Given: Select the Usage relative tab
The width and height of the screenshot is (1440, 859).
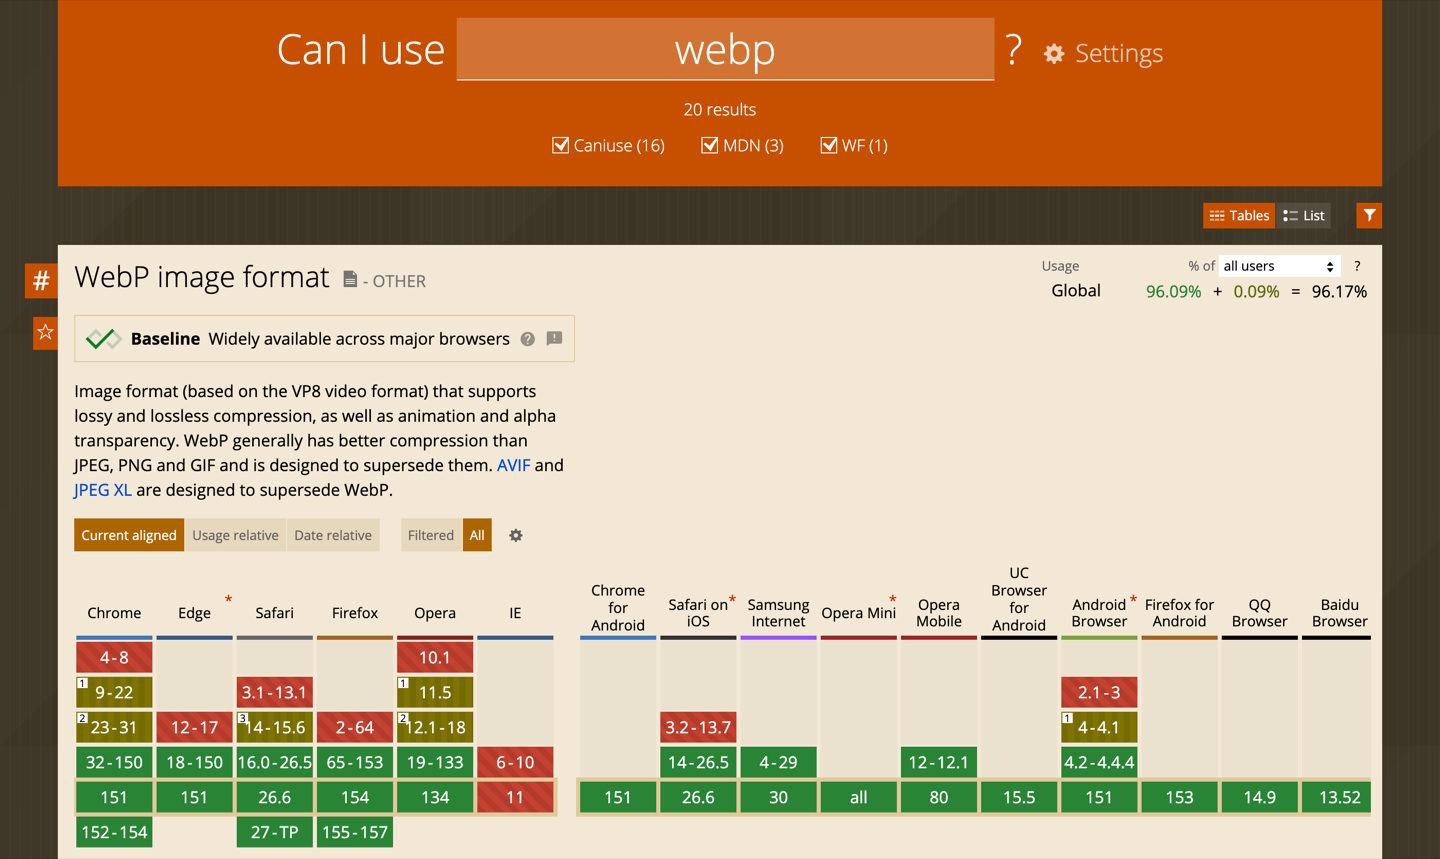Looking at the screenshot, I should 235,535.
